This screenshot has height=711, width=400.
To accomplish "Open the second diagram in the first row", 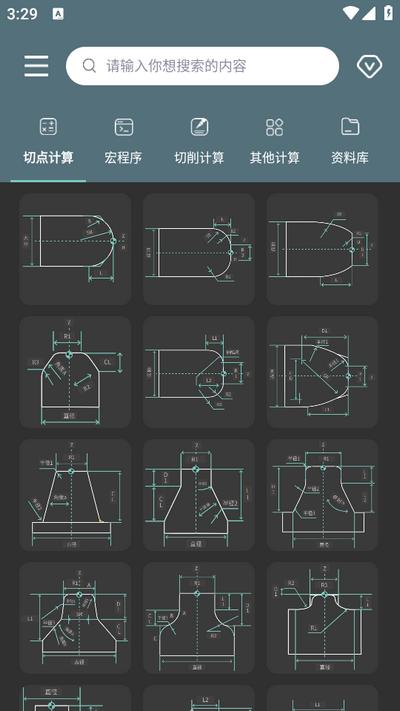I will click(199, 249).
